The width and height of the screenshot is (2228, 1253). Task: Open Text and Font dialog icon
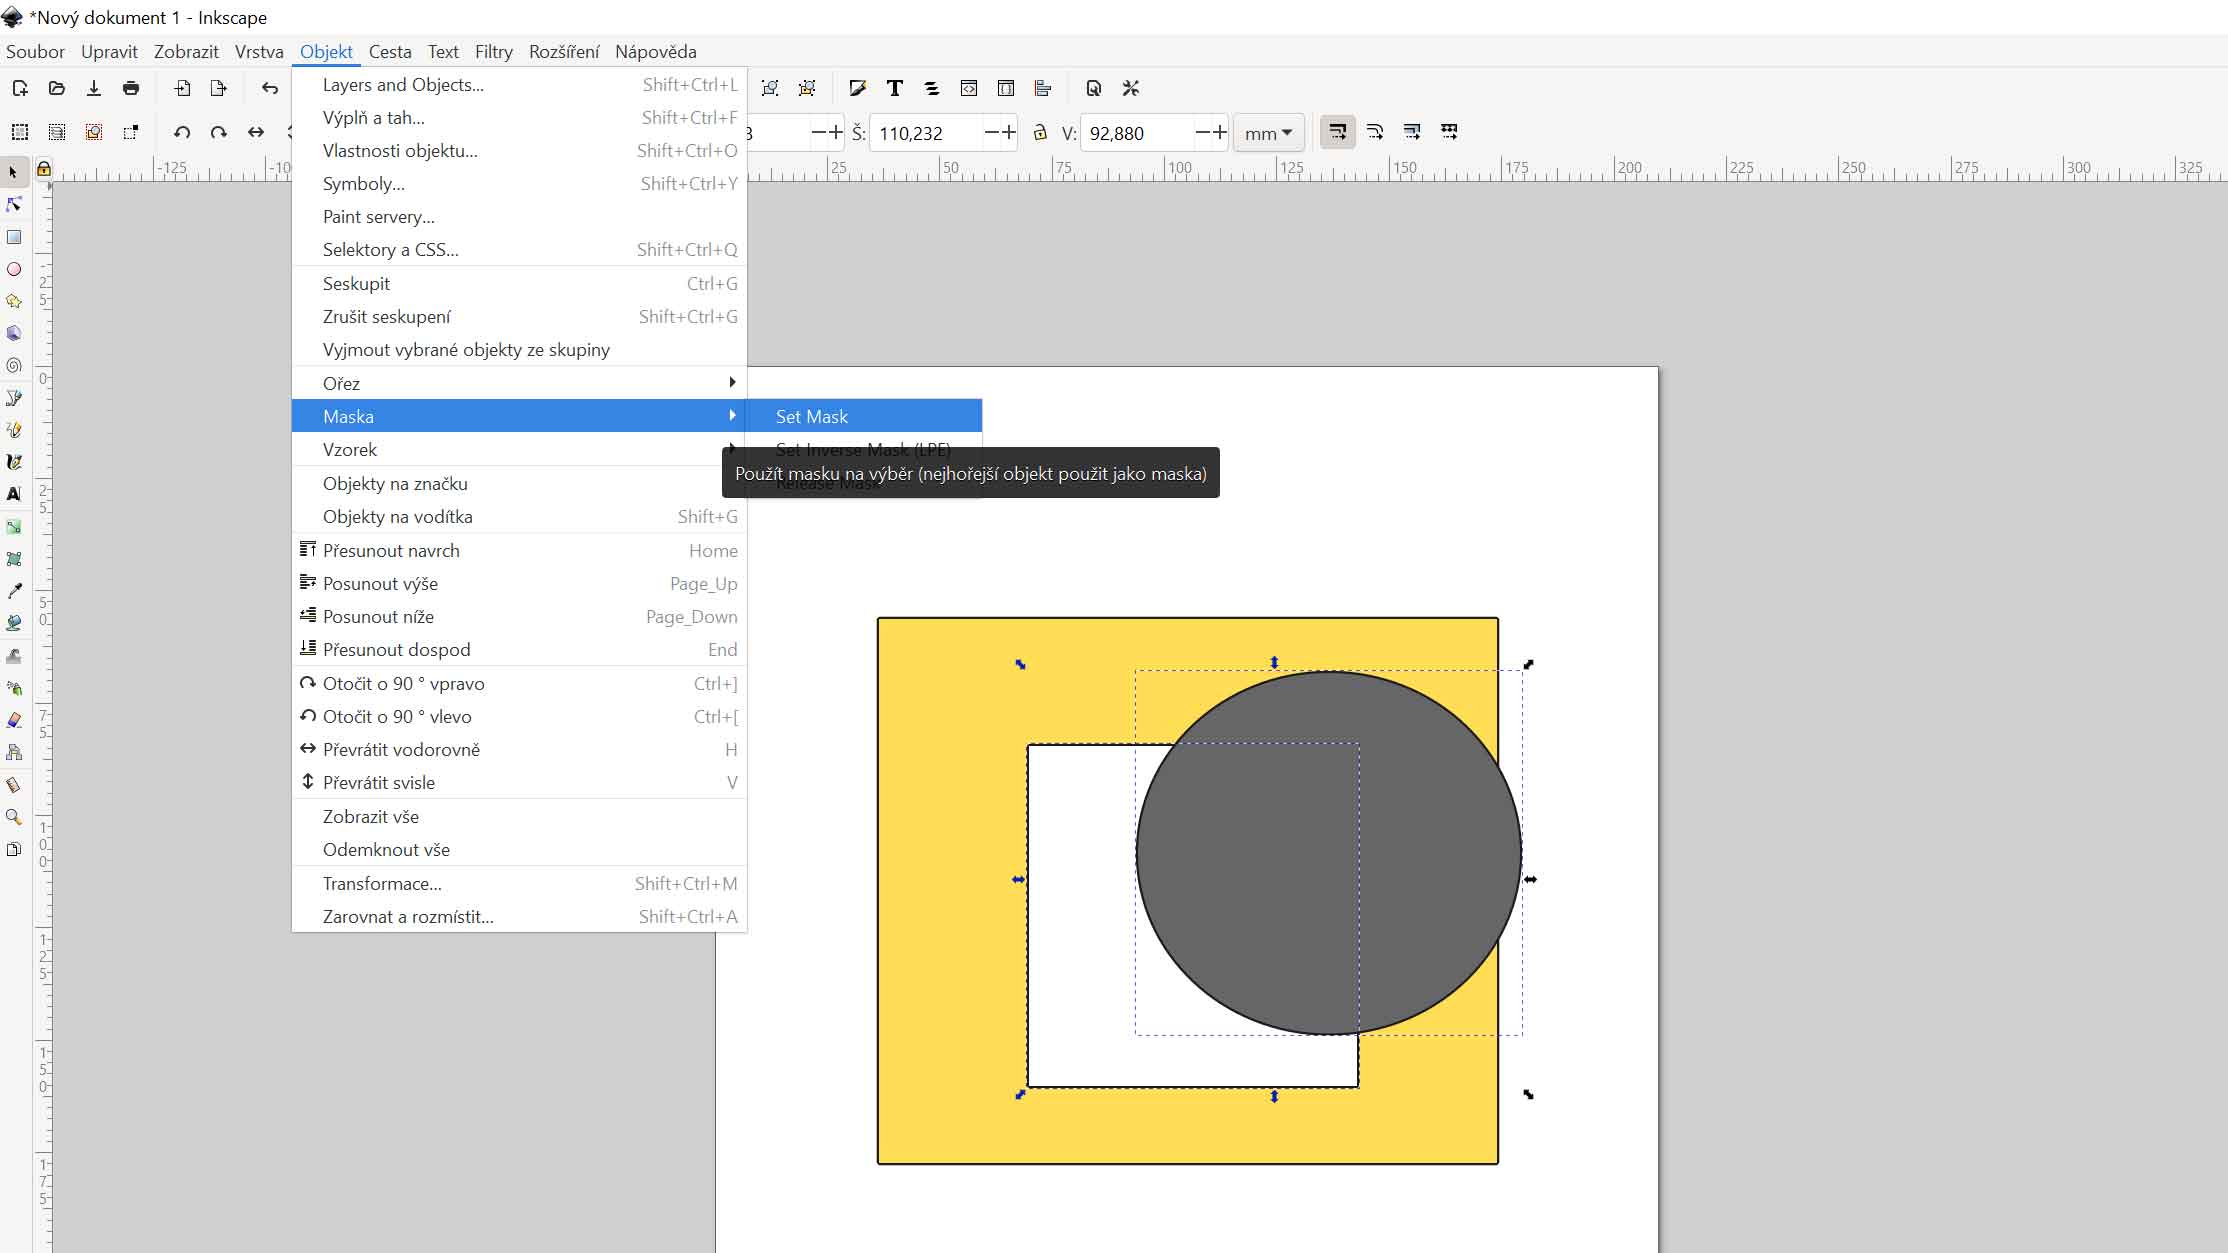coord(894,88)
